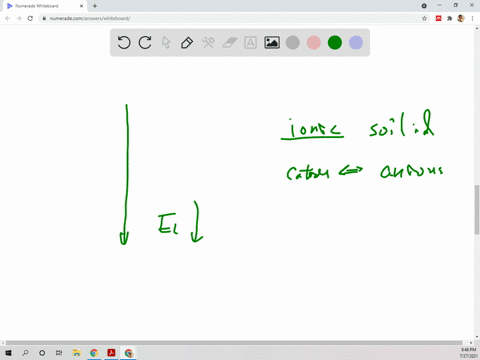The height and width of the screenshot is (360, 480).
Task: Close the Numerade Whiteboard tab
Action: [81, 6]
